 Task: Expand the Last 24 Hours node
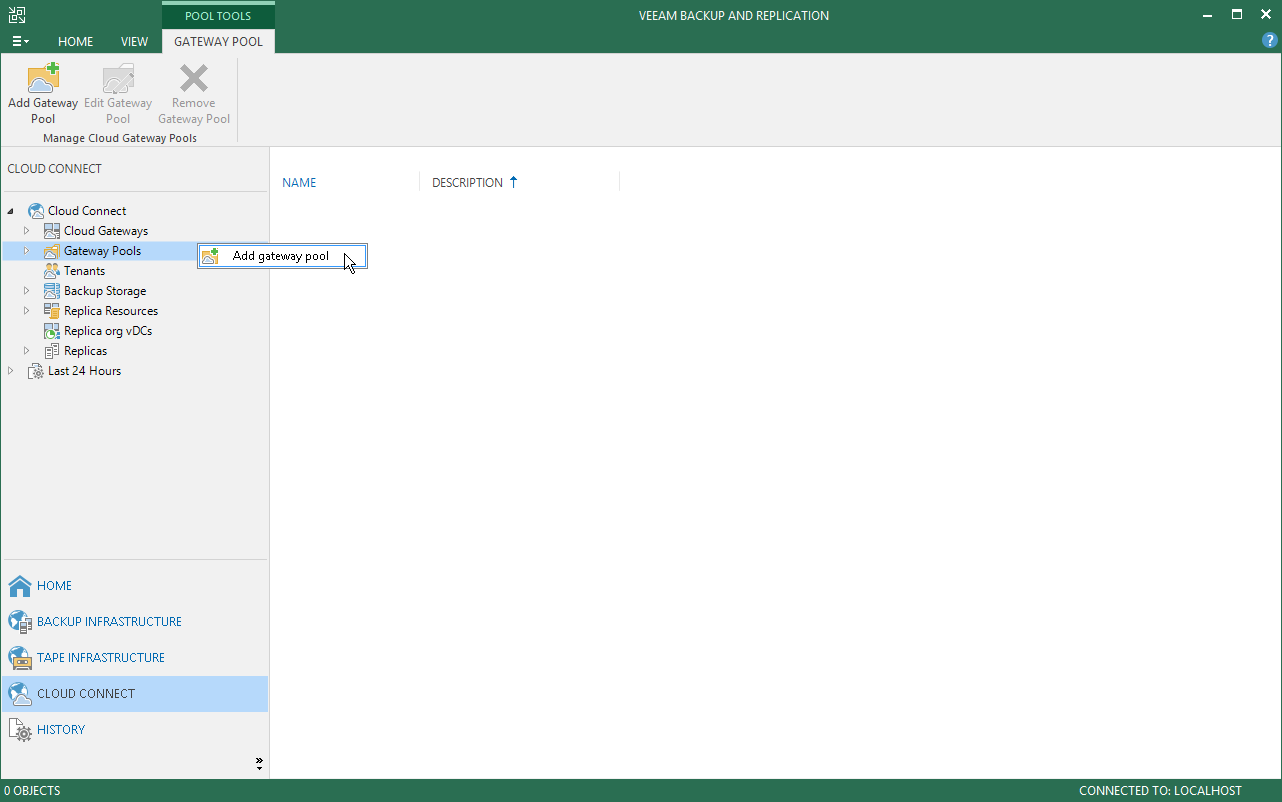pyautogui.click(x=11, y=371)
